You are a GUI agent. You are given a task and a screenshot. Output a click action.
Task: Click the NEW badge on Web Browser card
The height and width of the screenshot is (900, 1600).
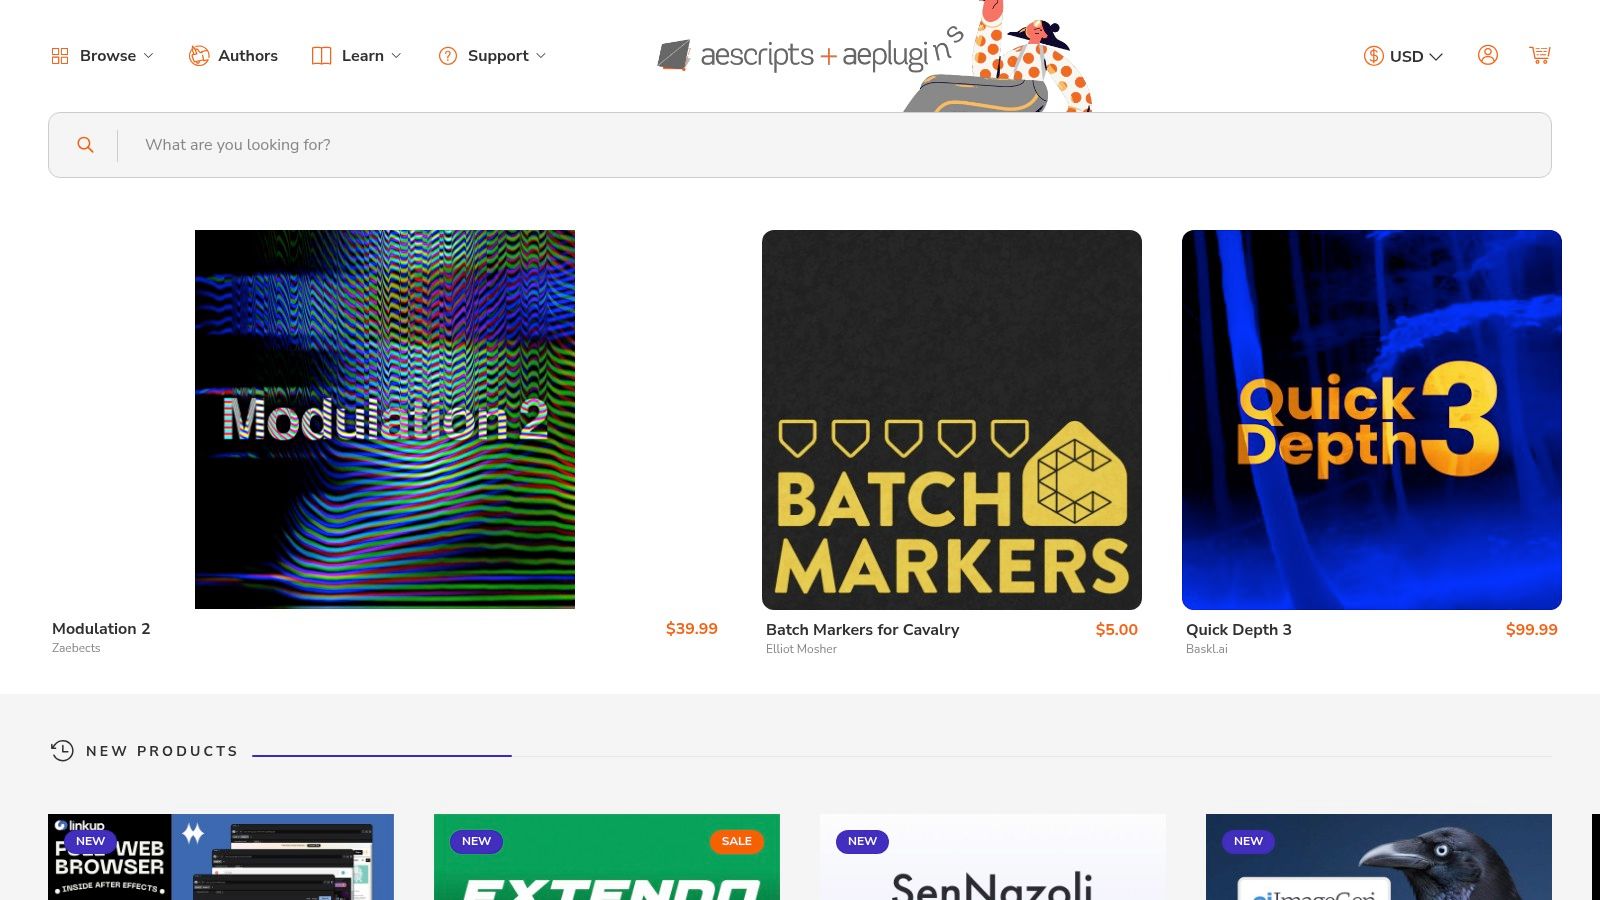91,841
